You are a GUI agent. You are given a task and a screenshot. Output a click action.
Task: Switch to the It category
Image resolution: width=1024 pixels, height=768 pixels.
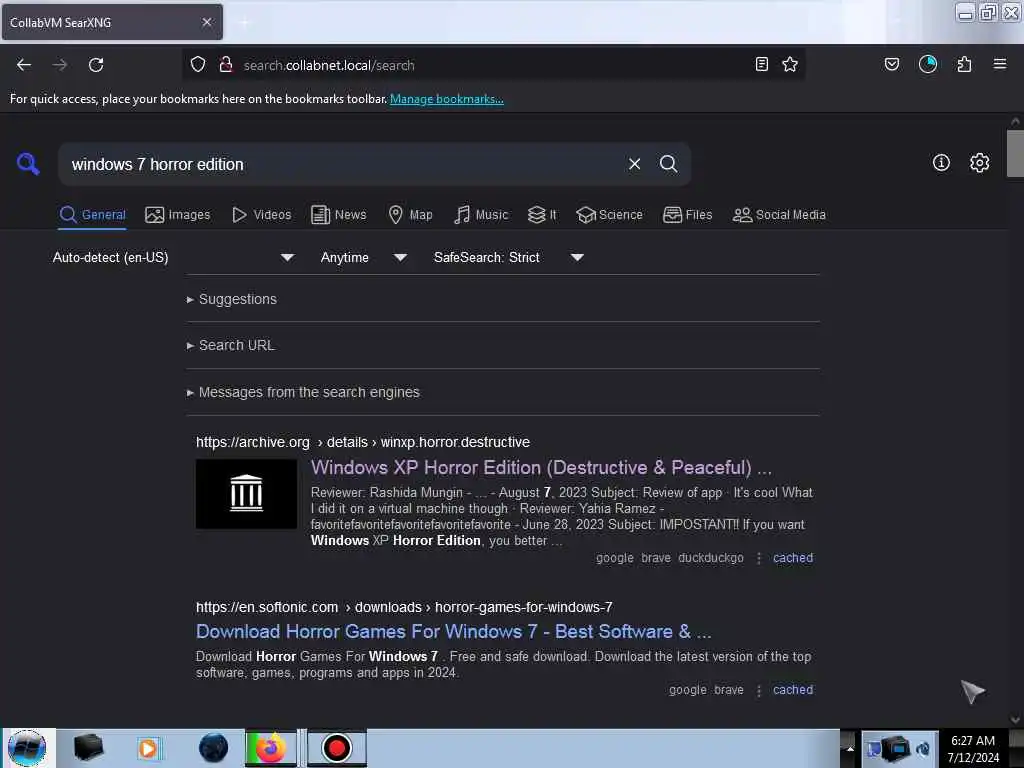542,215
